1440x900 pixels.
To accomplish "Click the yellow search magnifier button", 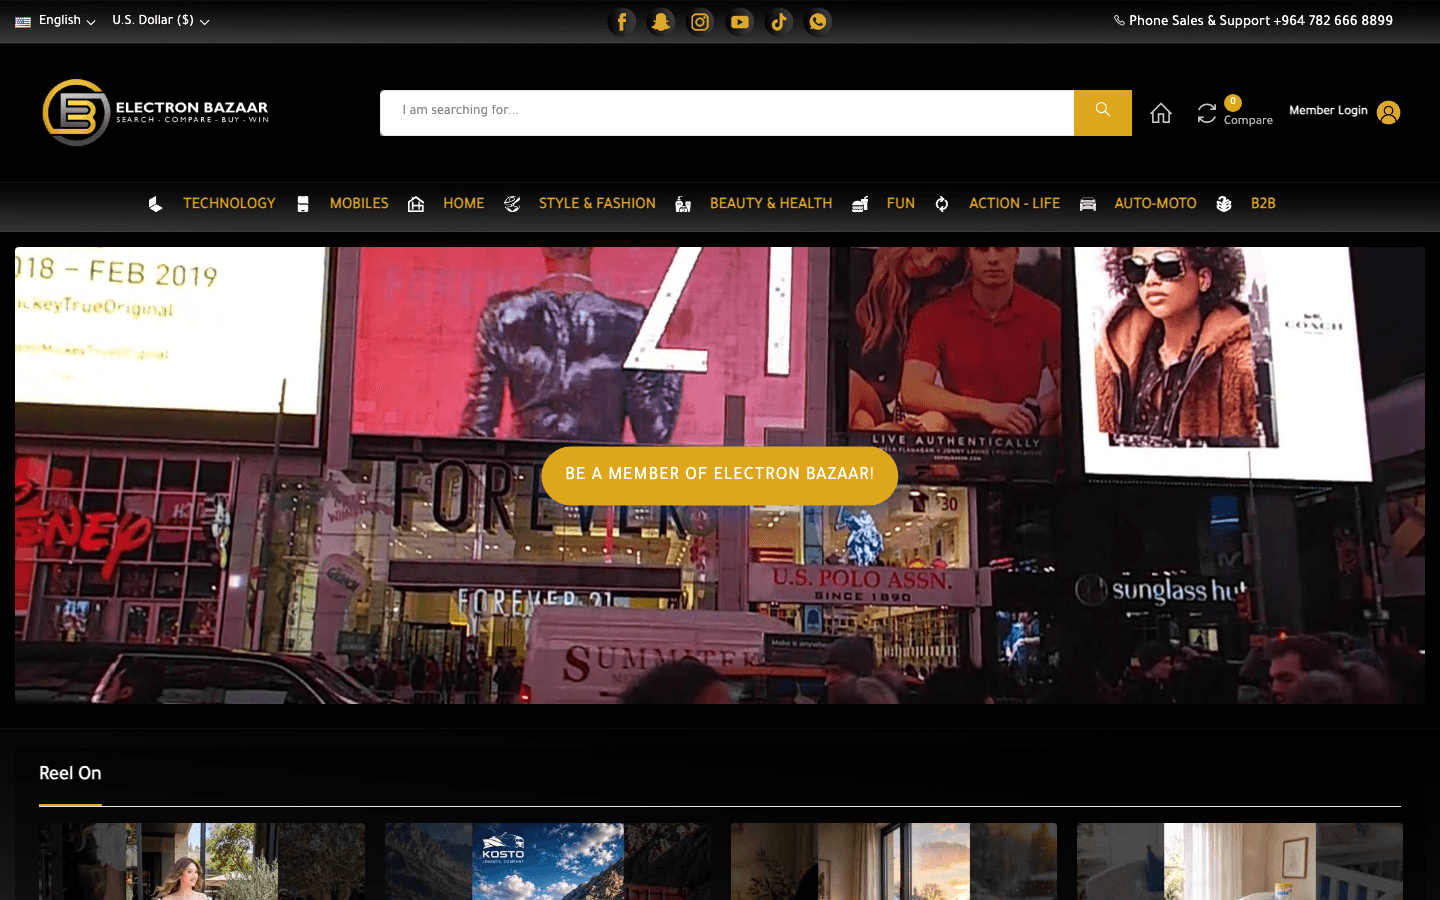I will pos(1103,112).
